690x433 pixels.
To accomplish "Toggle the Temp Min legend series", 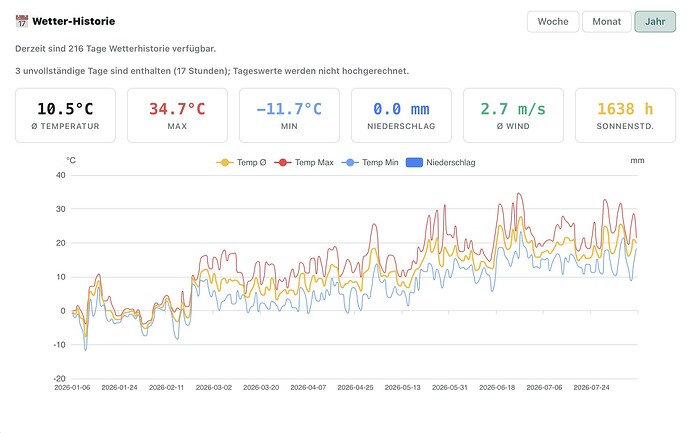I will pos(370,162).
